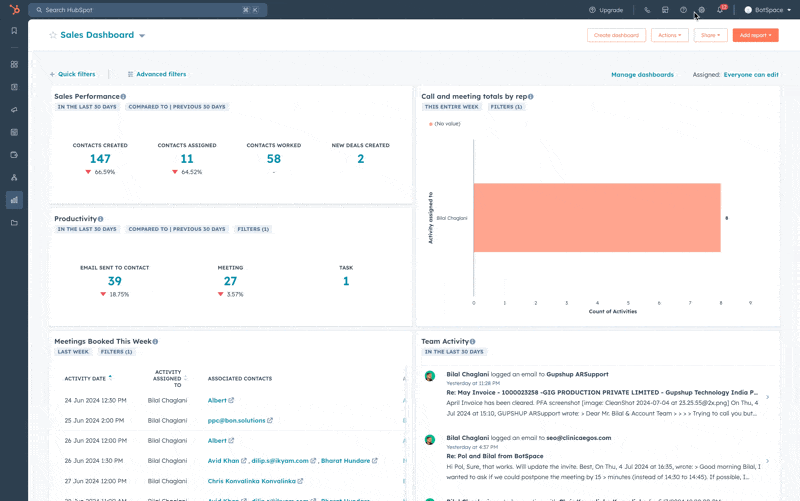This screenshot has height=501, width=800.
Task: Open the settings gear icon
Action: 702,10
